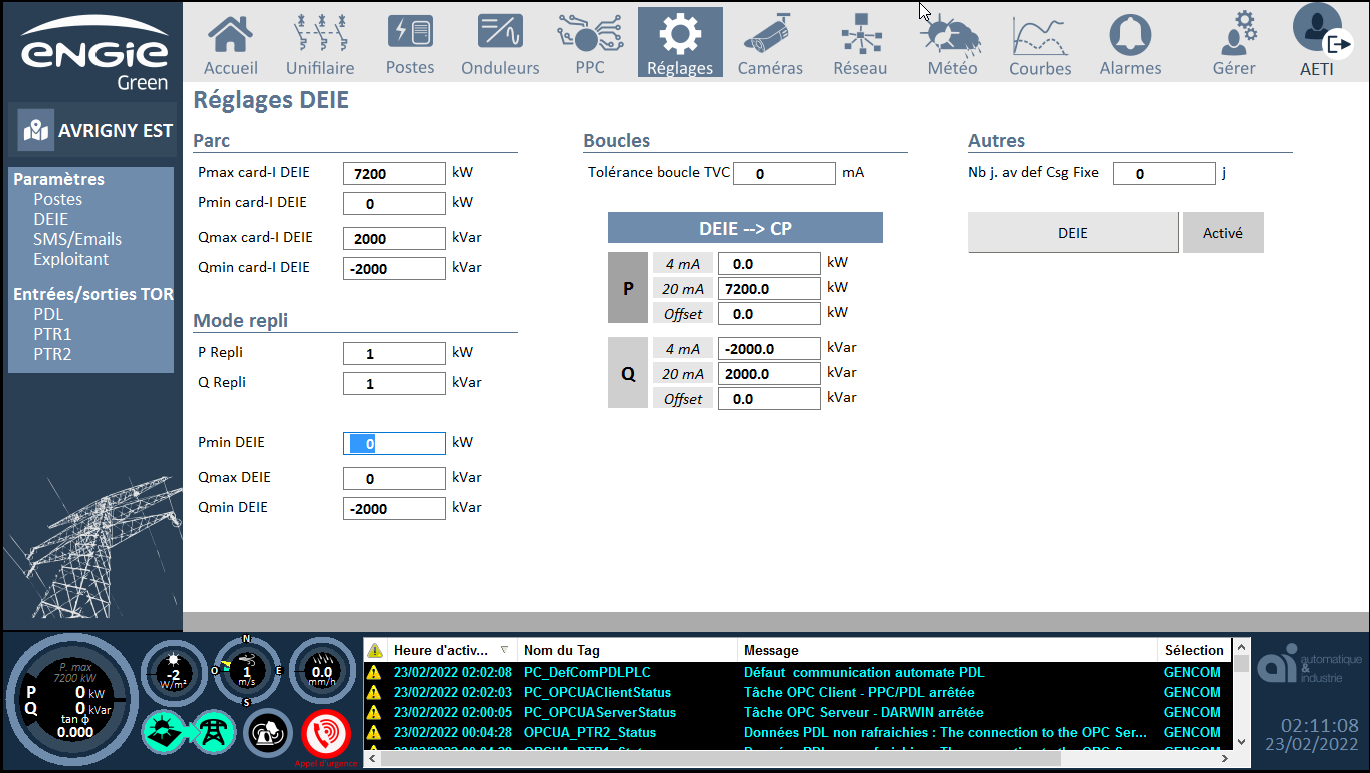Open the Accueil home page
Screen dimensions: 1370x773
[x=230, y=44]
